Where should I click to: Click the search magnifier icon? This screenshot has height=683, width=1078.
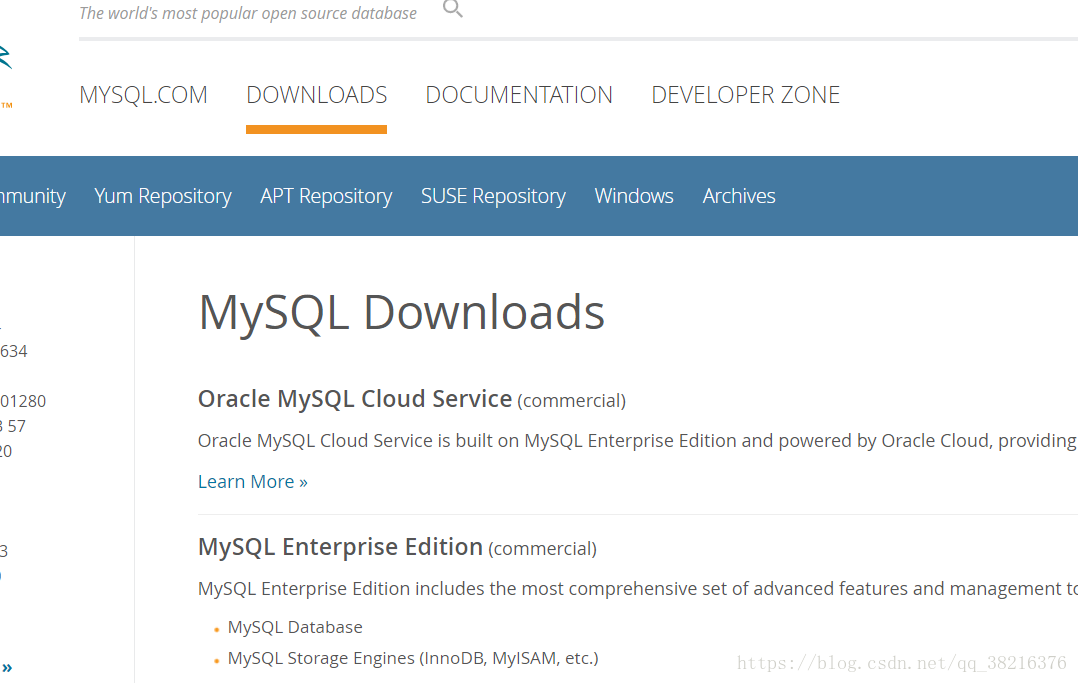click(x=452, y=8)
